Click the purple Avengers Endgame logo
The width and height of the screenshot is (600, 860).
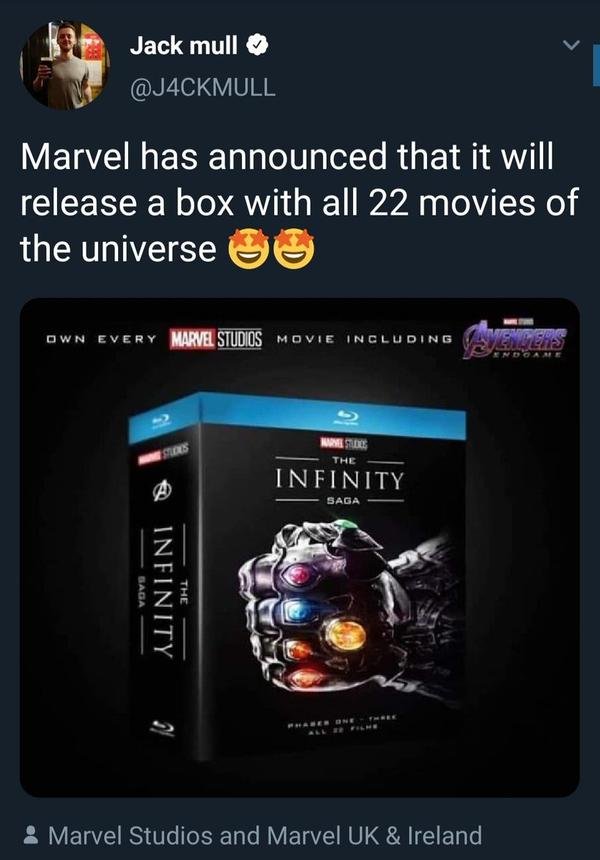pos(515,338)
